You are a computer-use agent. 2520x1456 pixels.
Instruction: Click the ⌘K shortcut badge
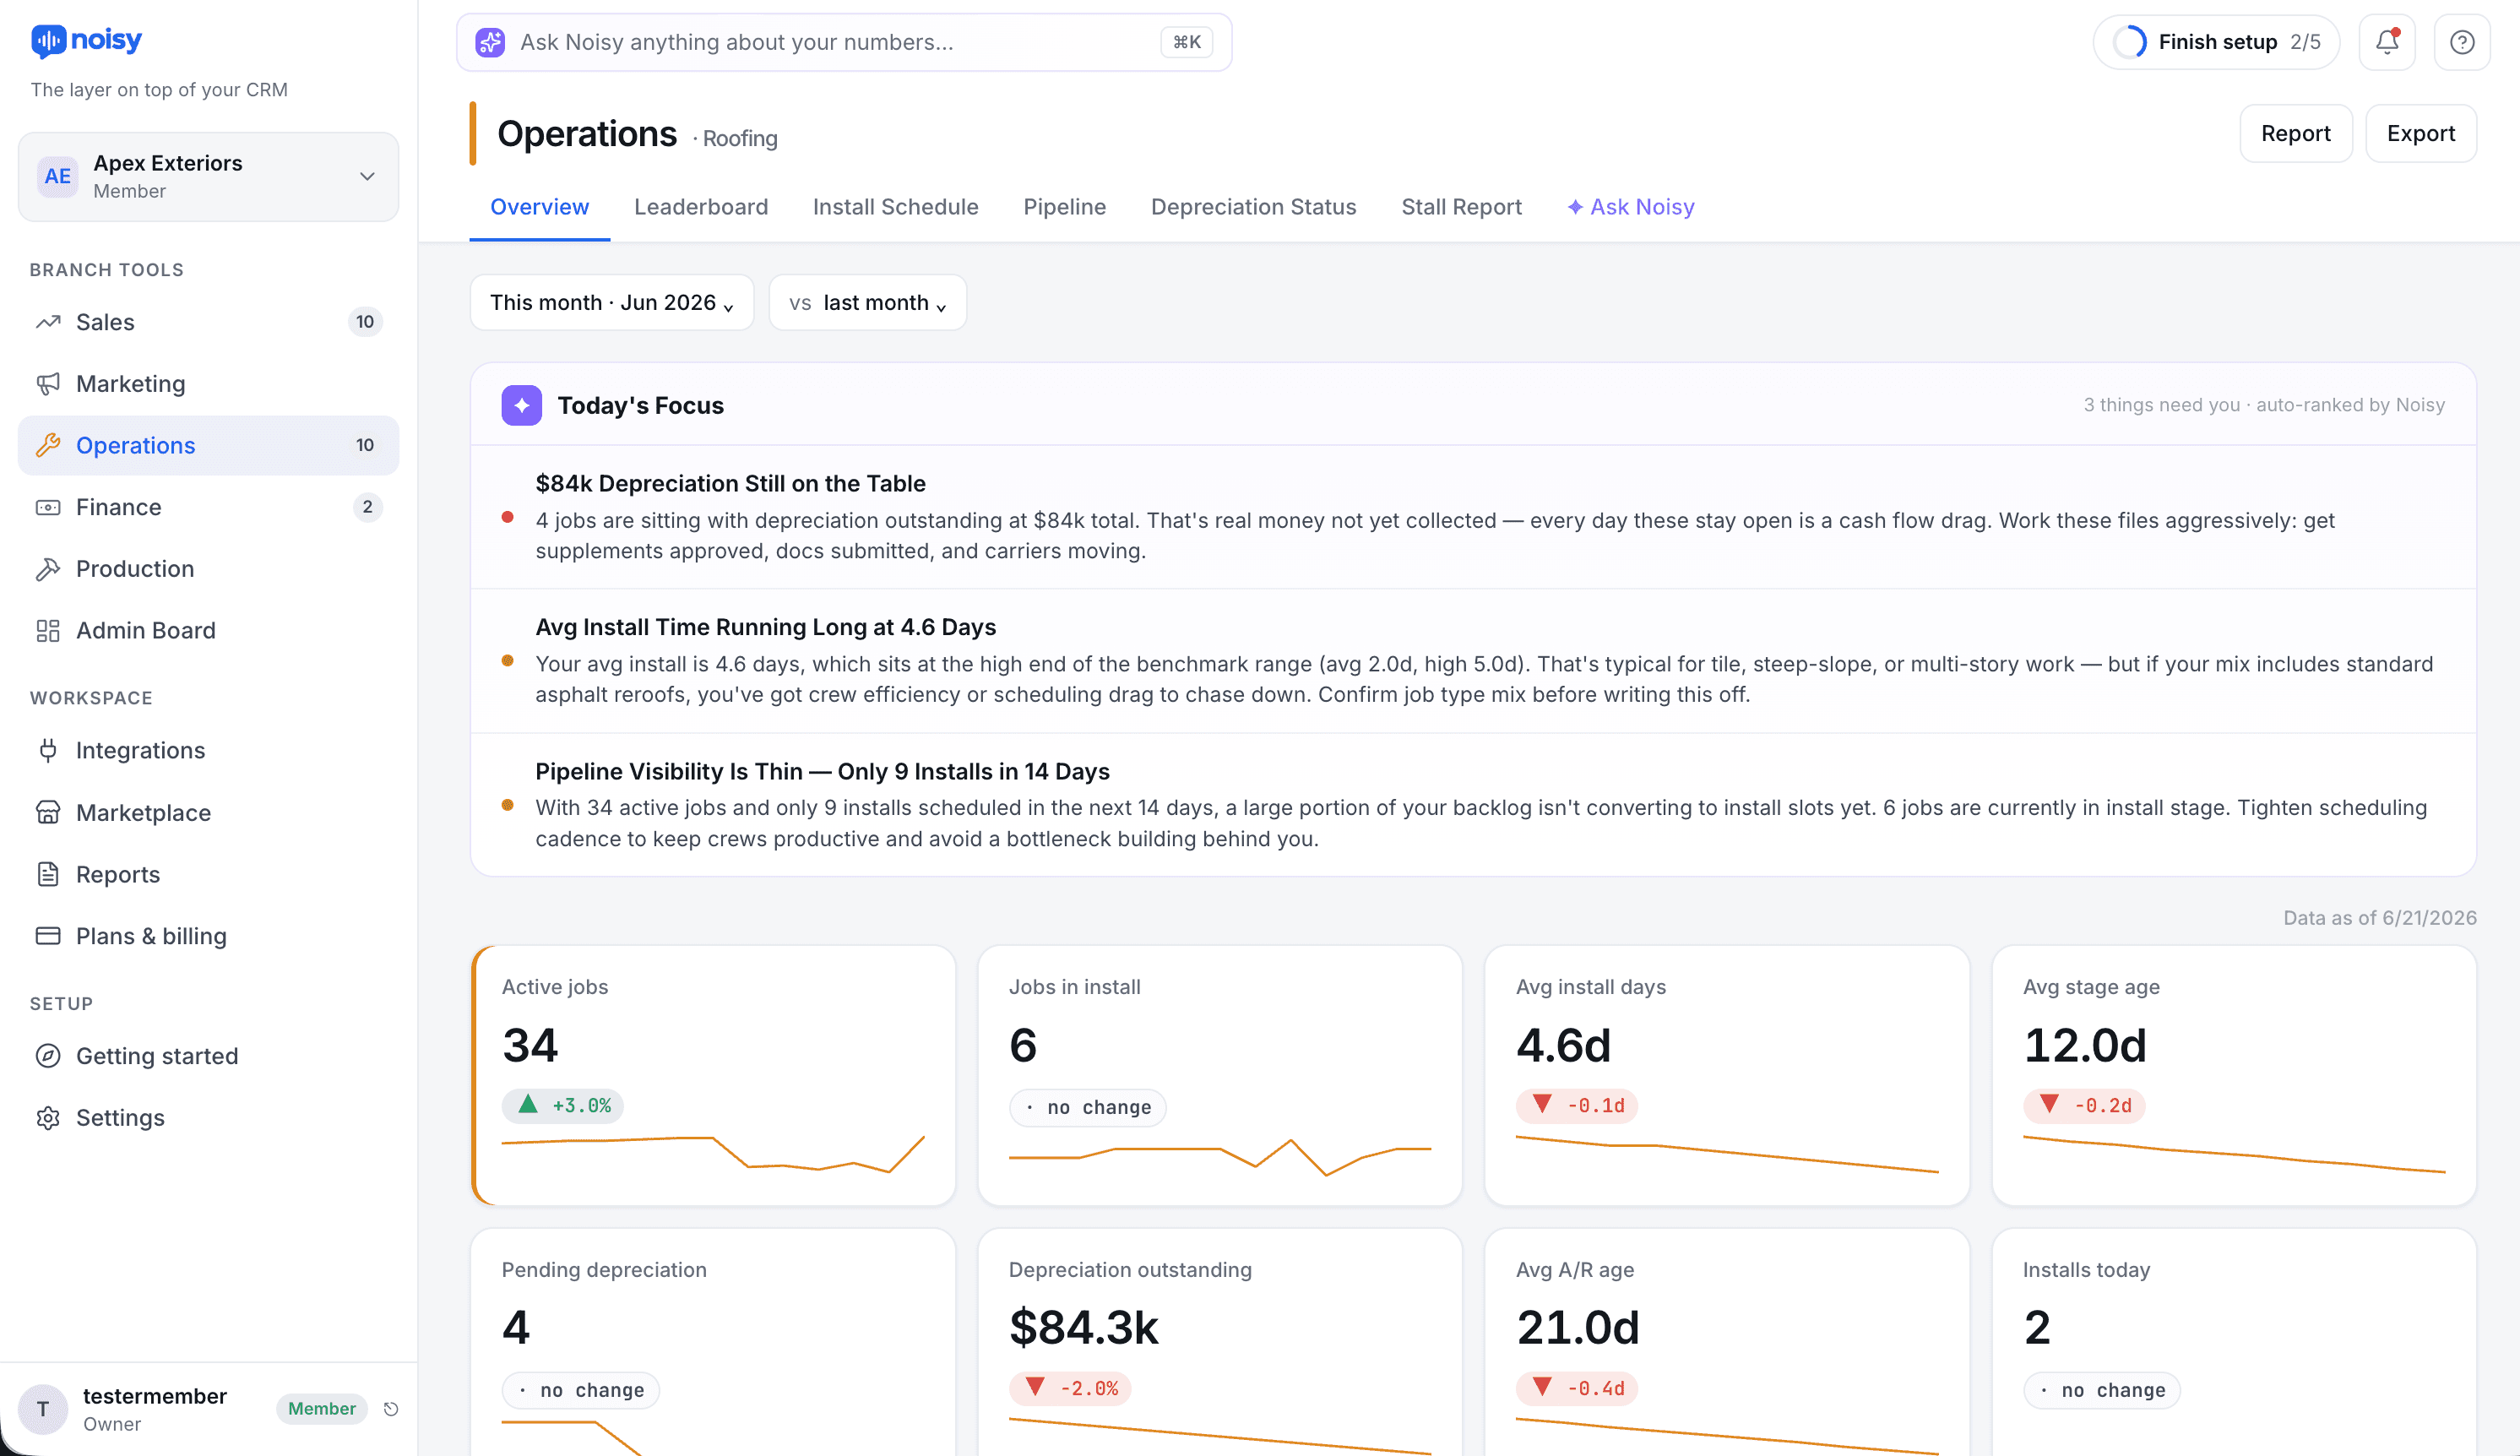(x=1187, y=42)
